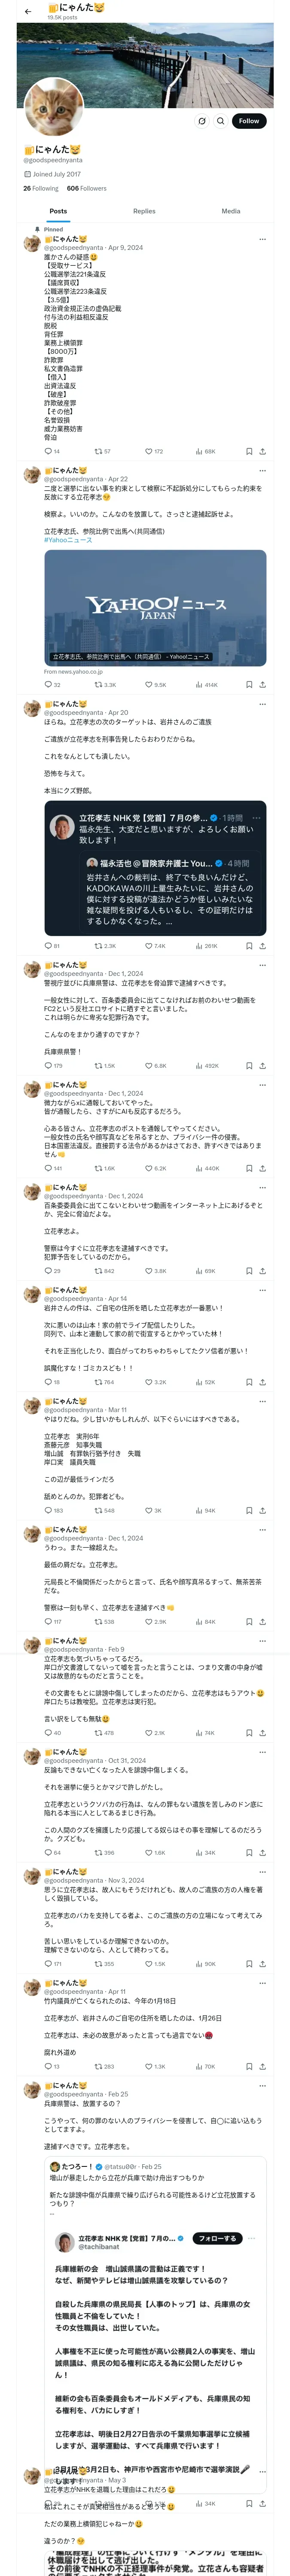Reply to the pinned Apr 9, 2024 post
The width and height of the screenshot is (290, 2576).
(47, 451)
